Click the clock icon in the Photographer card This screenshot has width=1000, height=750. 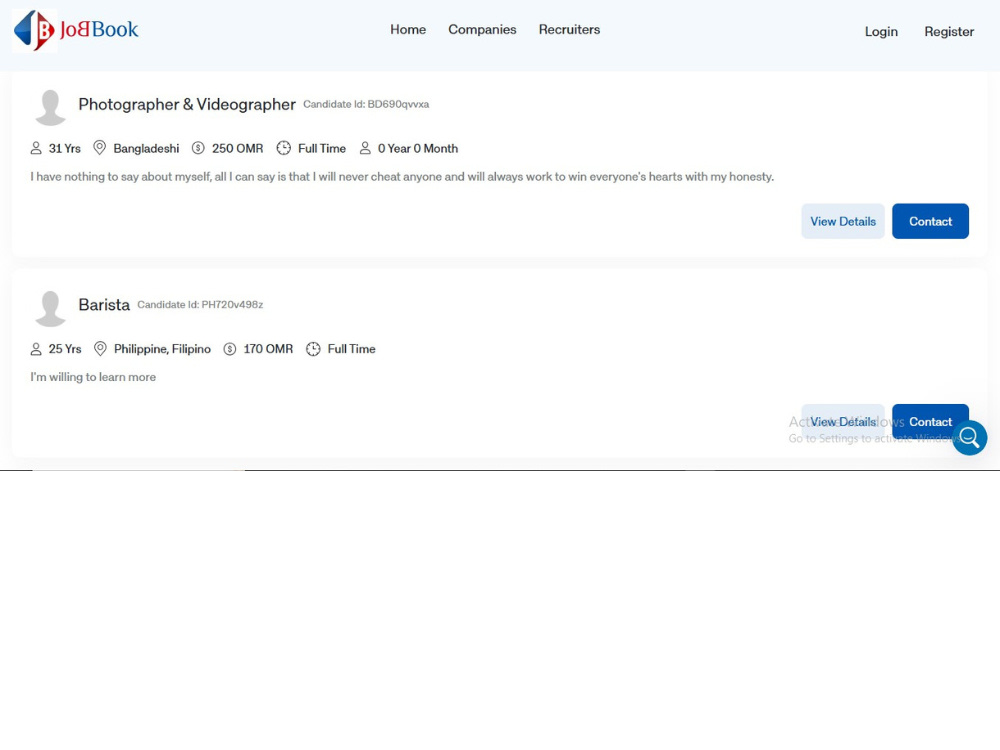click(284, 148)
